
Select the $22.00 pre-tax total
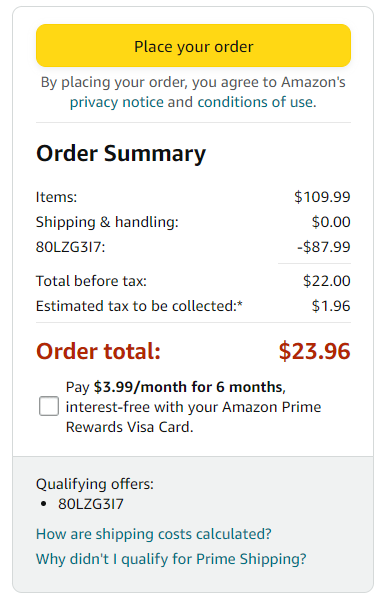(326, 281)
